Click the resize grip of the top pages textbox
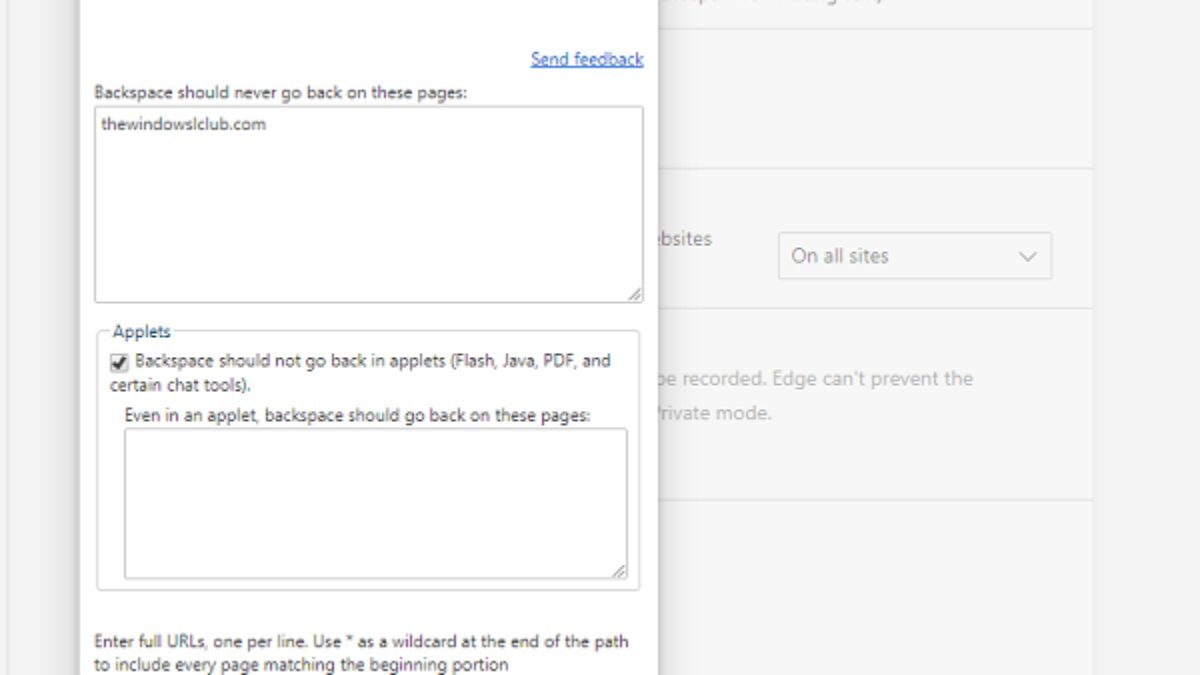This screenshot has width=1200, height=675. [x=634, y=293]
